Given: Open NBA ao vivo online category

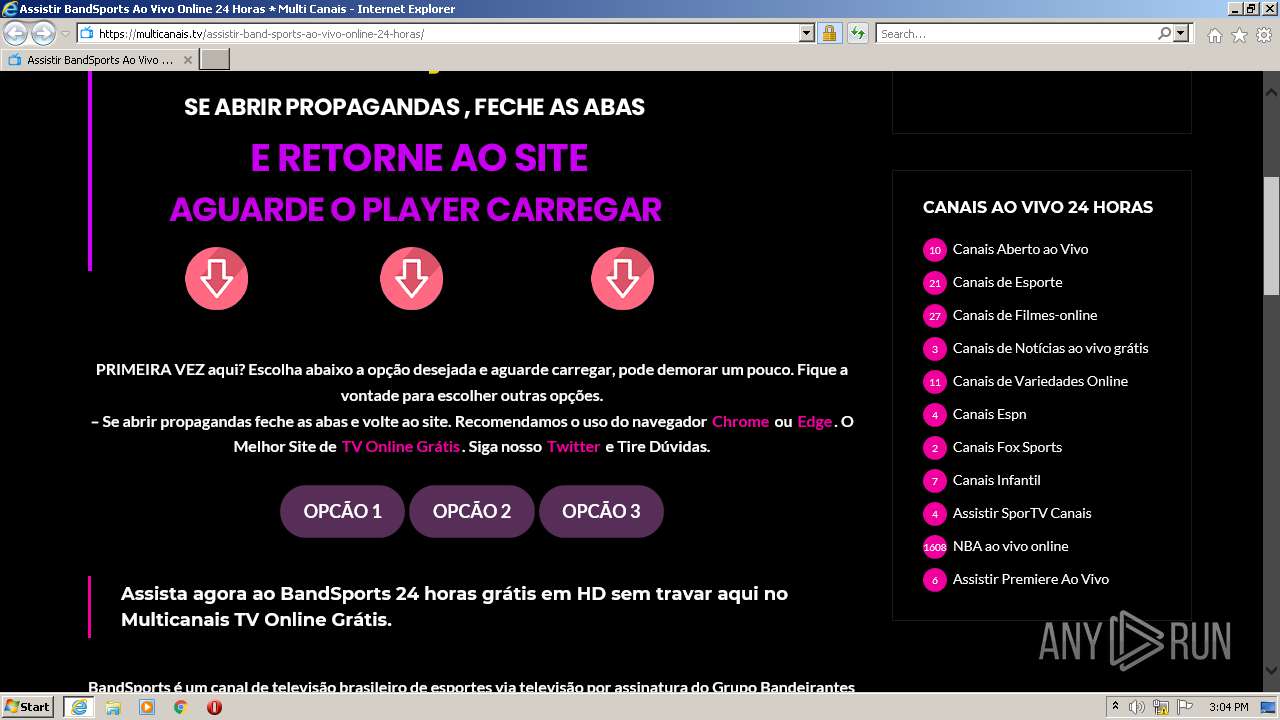Looking at the screenshot, I should coord(1010,546).
